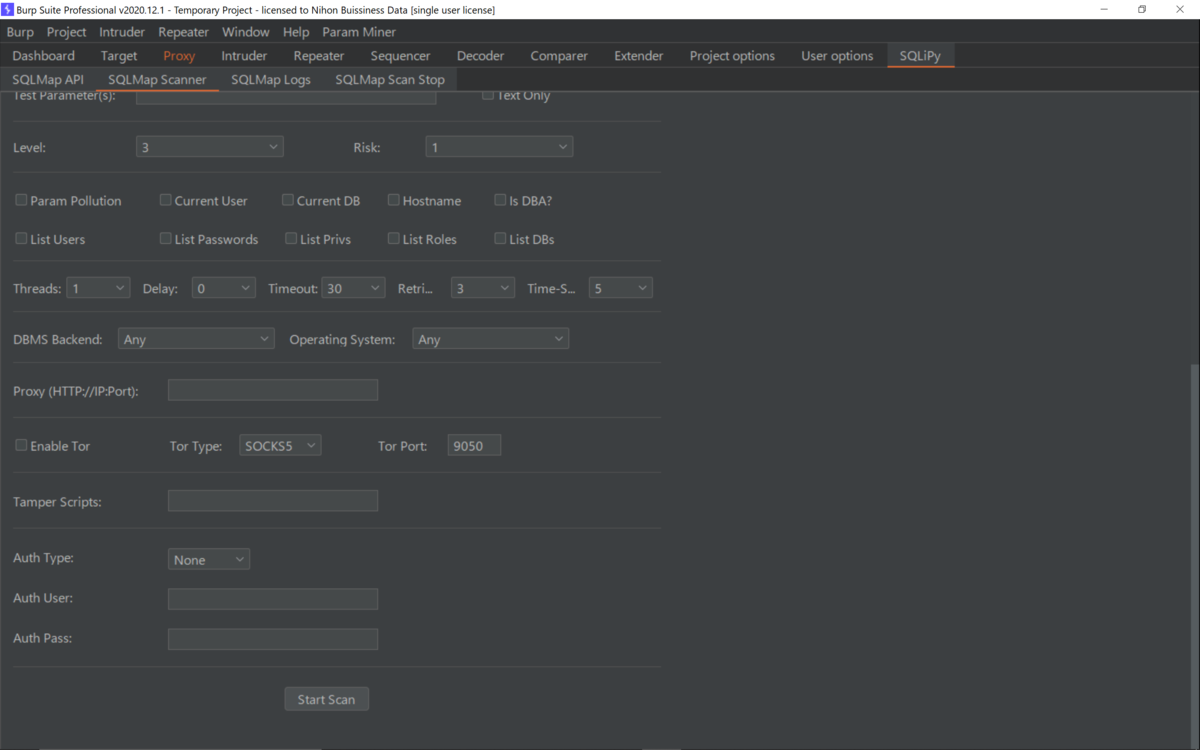Open the Project options tab
This screenshot has height=750, width=1200.
click(732, 56)
